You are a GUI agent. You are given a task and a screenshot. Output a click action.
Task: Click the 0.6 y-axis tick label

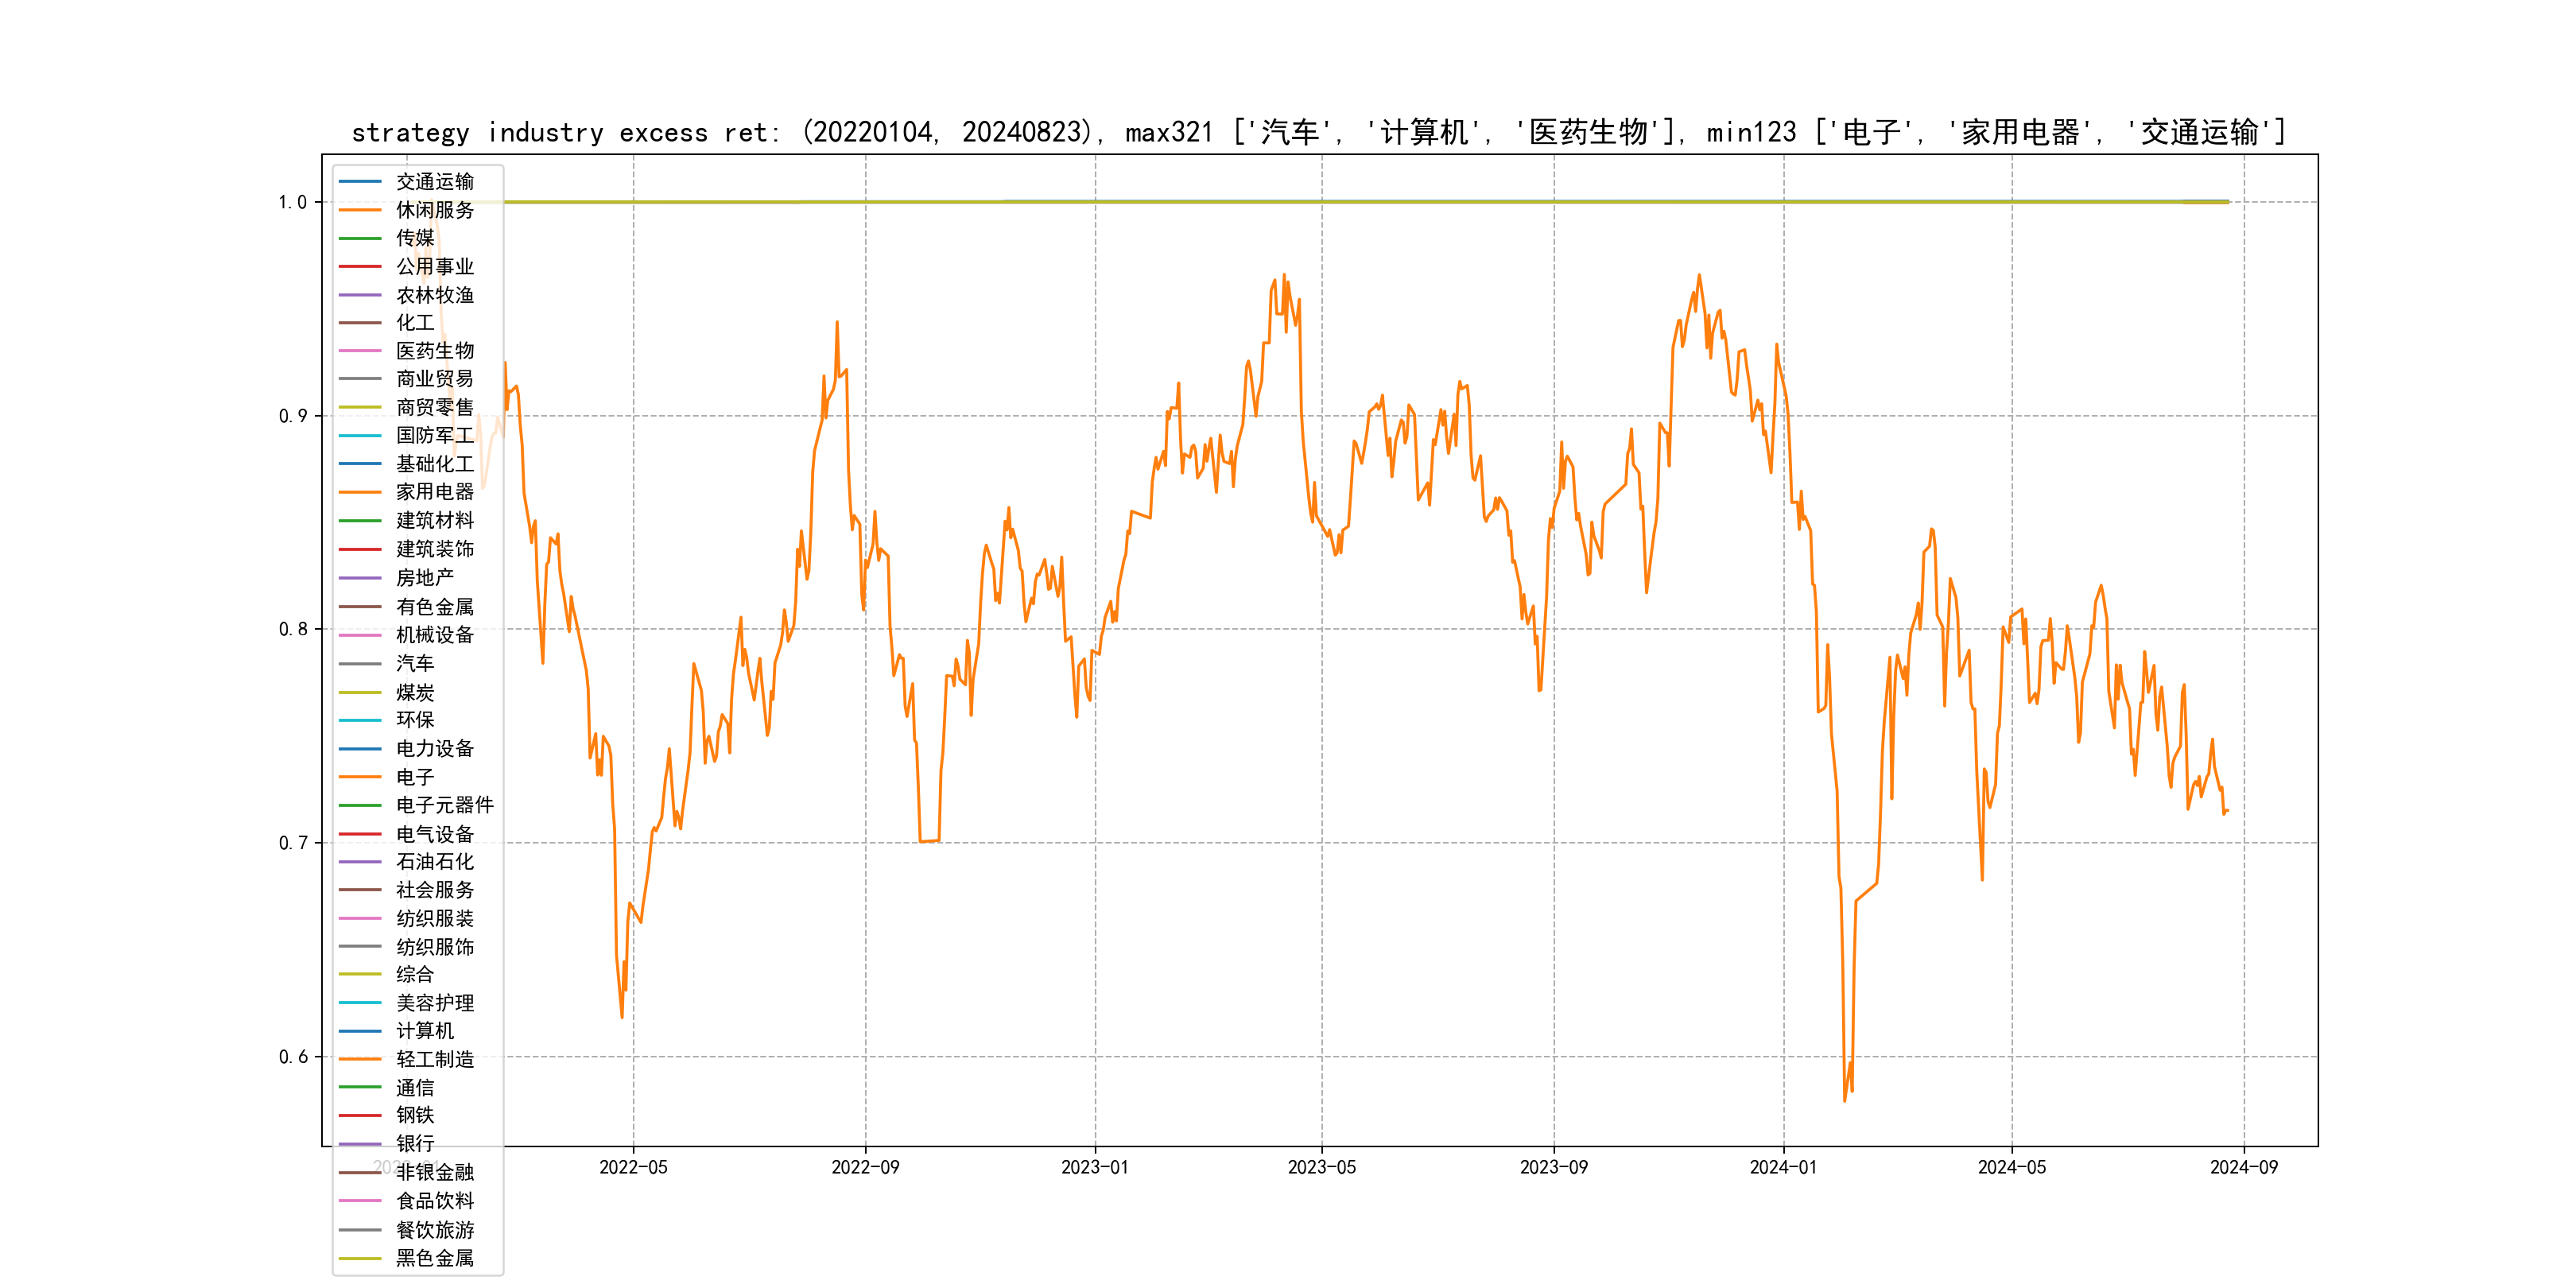pyautogui.click(x=293, y=1057)
